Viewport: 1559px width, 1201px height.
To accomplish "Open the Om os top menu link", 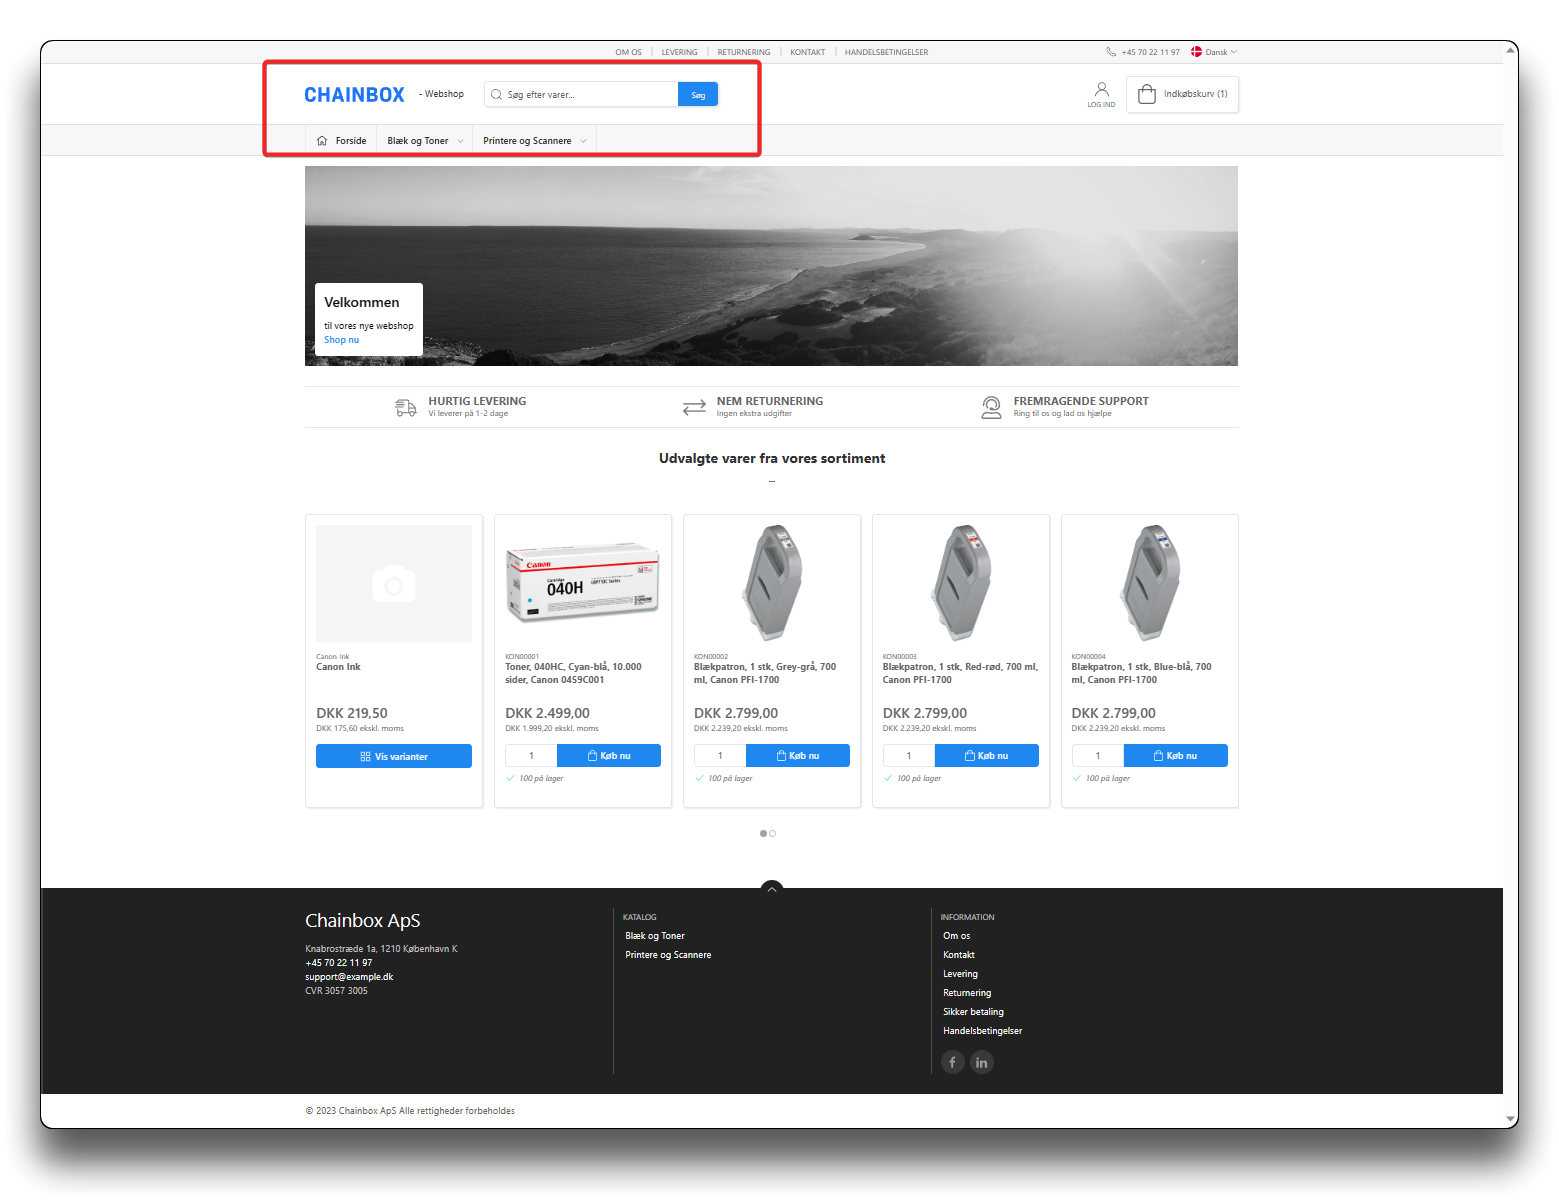I will point(628,52).
